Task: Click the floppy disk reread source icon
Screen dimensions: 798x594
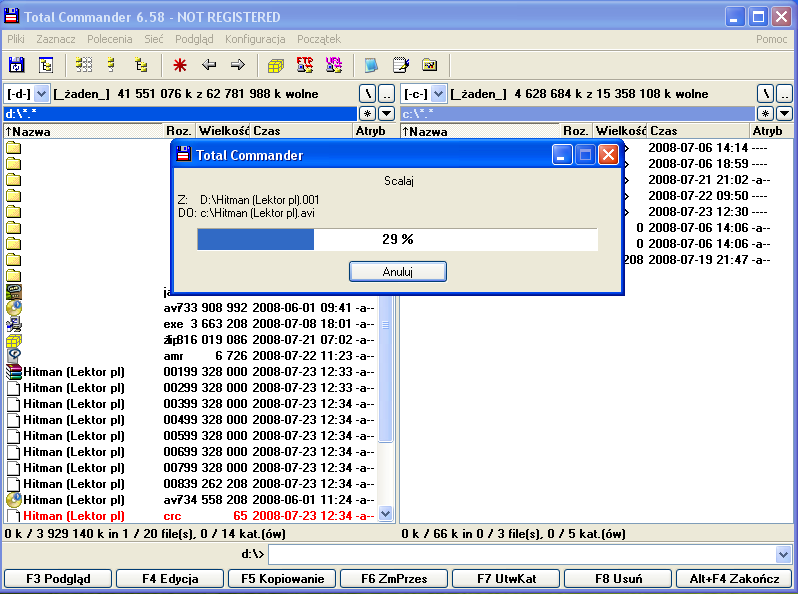Action: 17,65
